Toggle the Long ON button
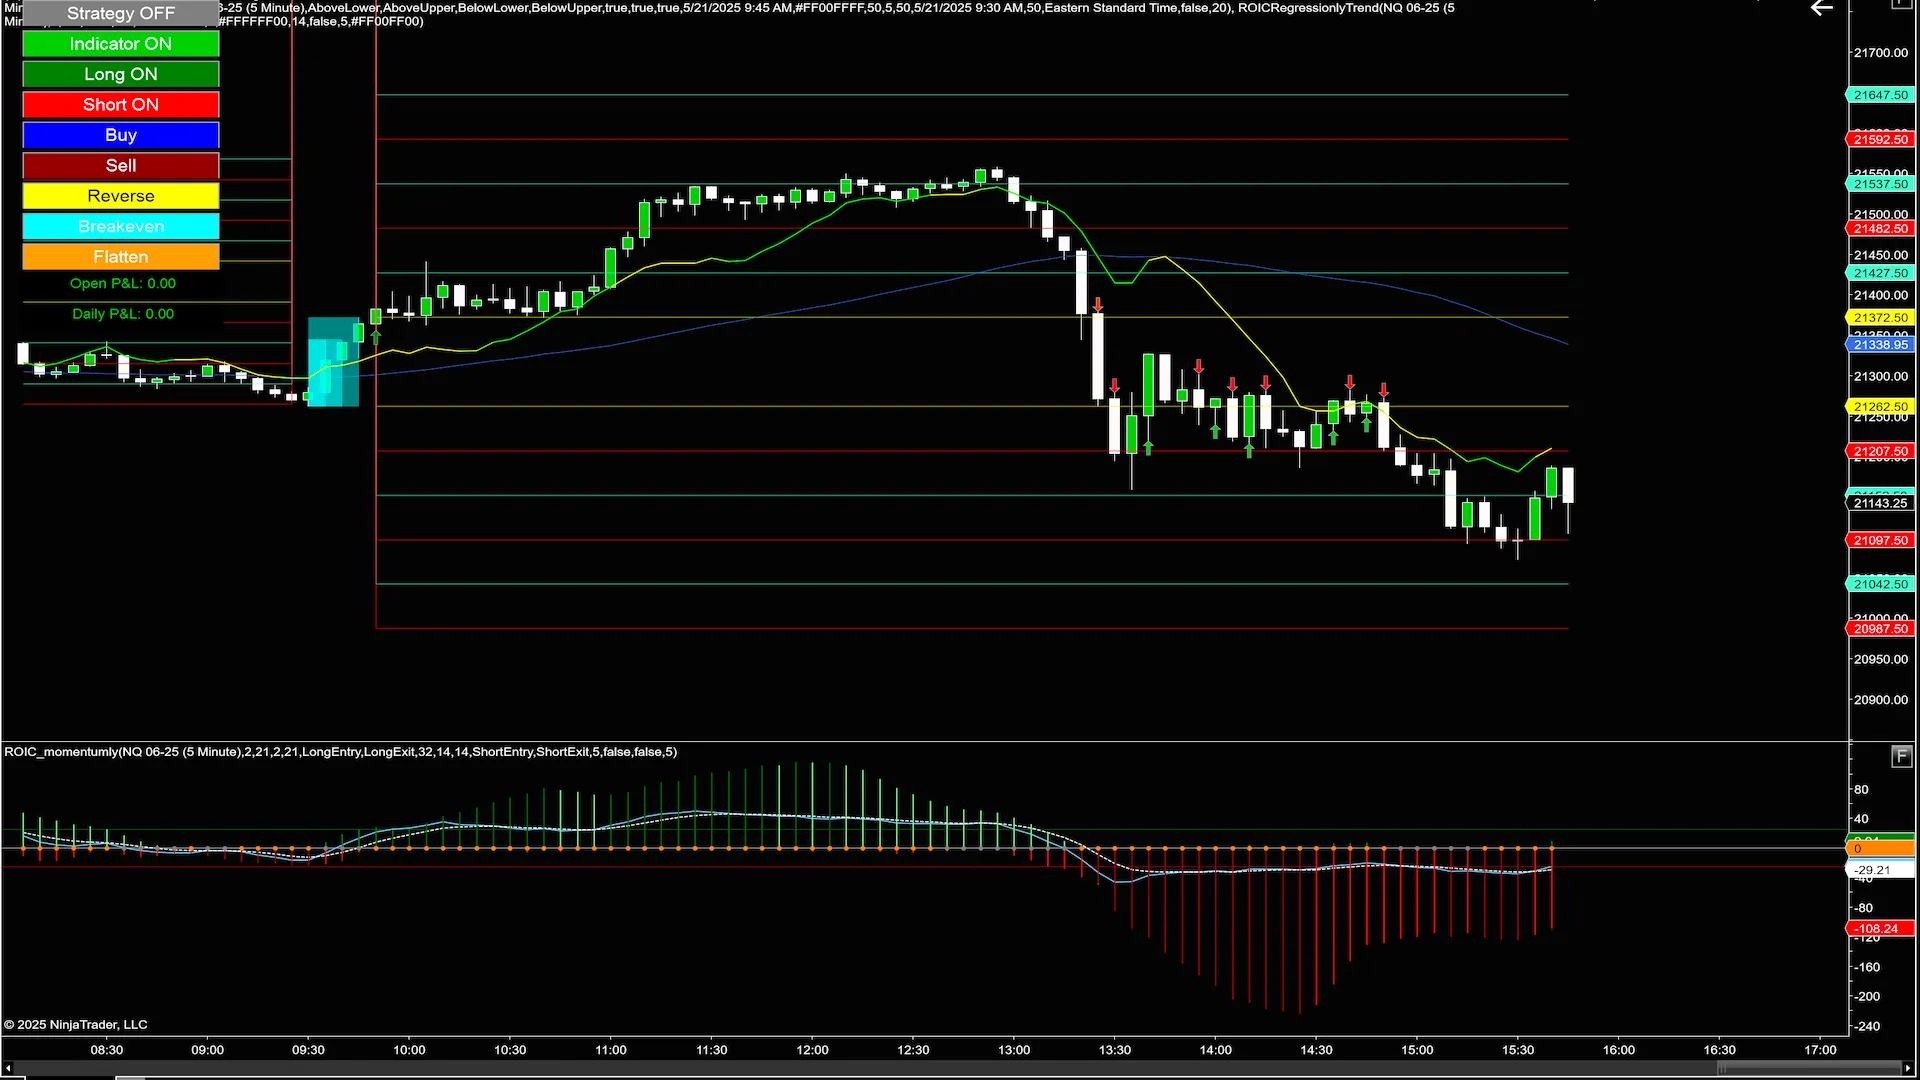1920x1080 pixels. tap(120, 74)
